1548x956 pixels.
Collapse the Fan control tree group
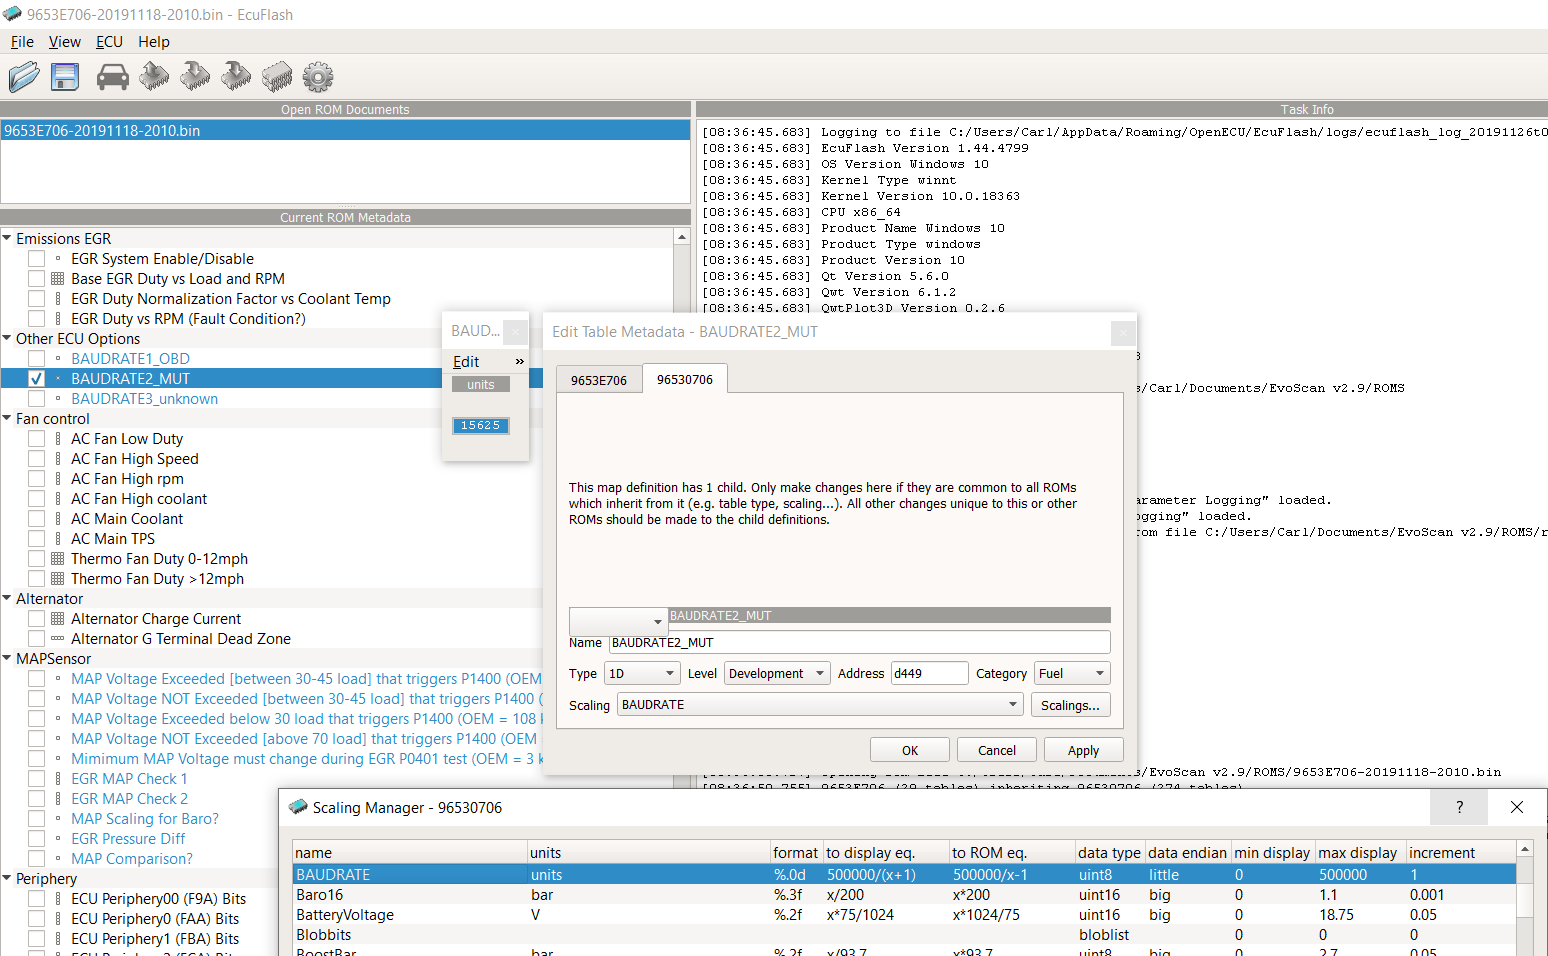point(8,419)
